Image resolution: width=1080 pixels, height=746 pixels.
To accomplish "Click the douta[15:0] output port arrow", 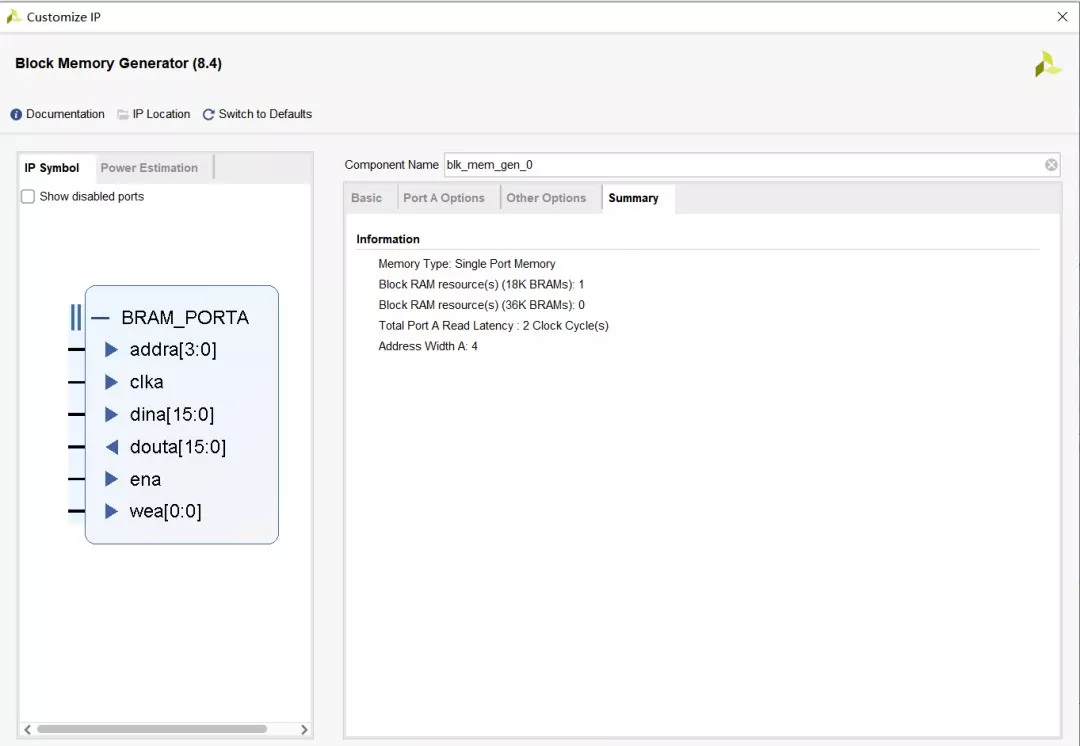I will pos(112,447).
